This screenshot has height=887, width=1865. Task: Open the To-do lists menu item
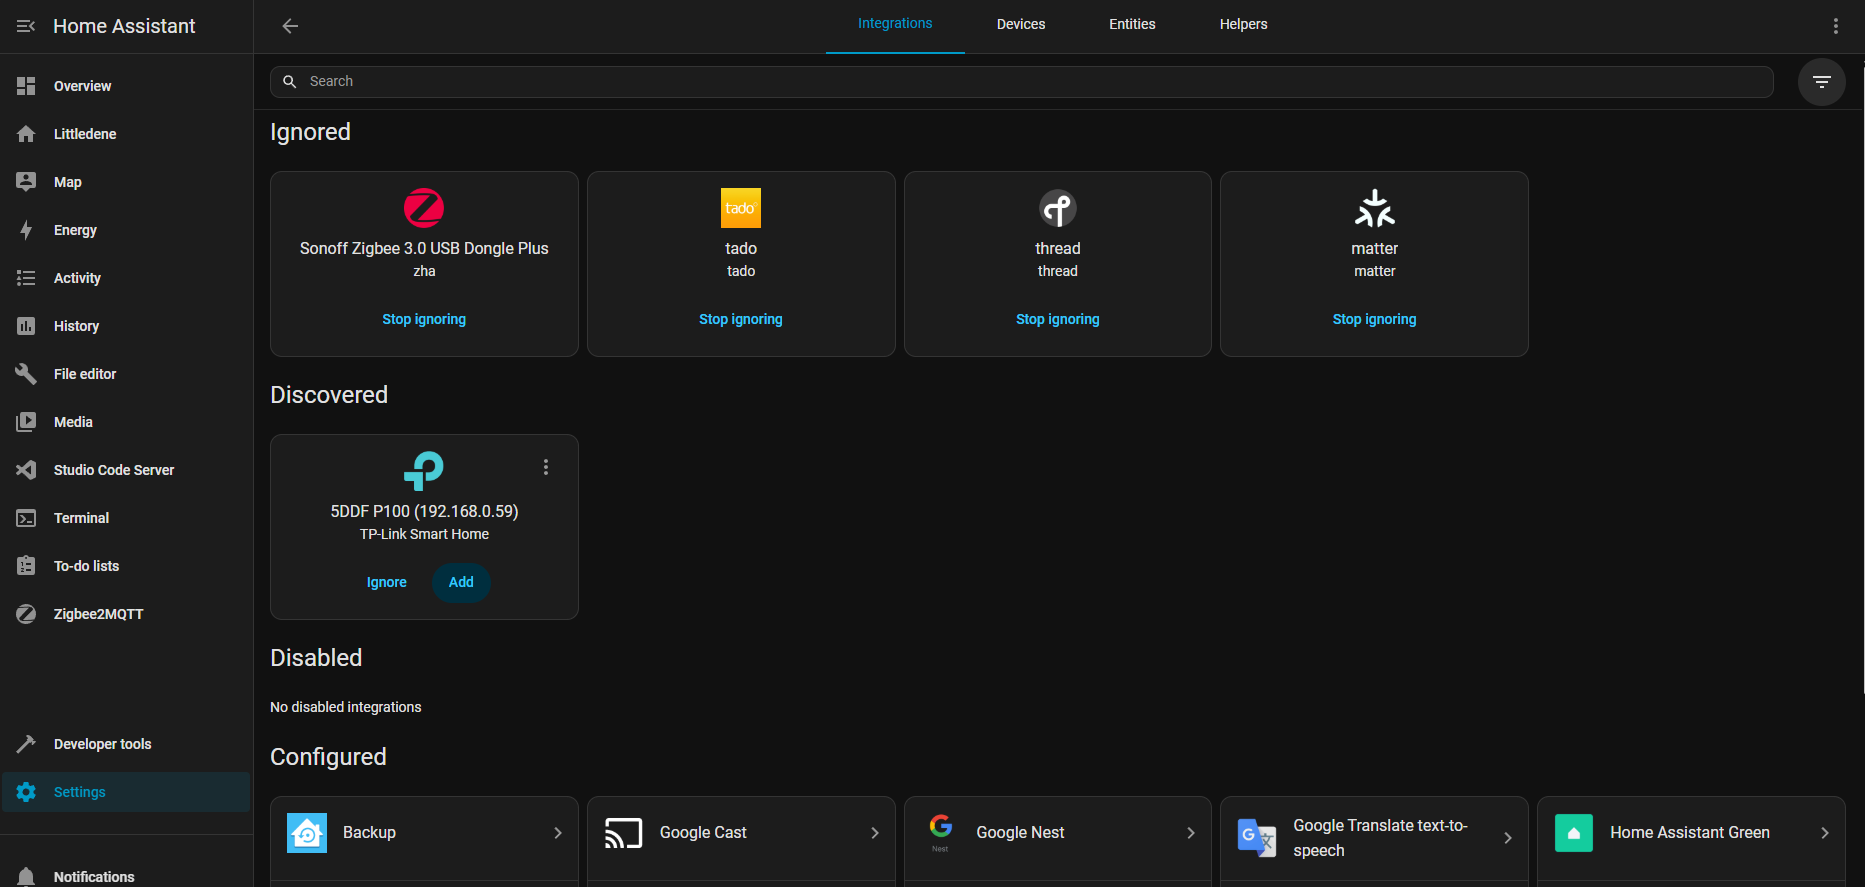(x=126, y=566)
